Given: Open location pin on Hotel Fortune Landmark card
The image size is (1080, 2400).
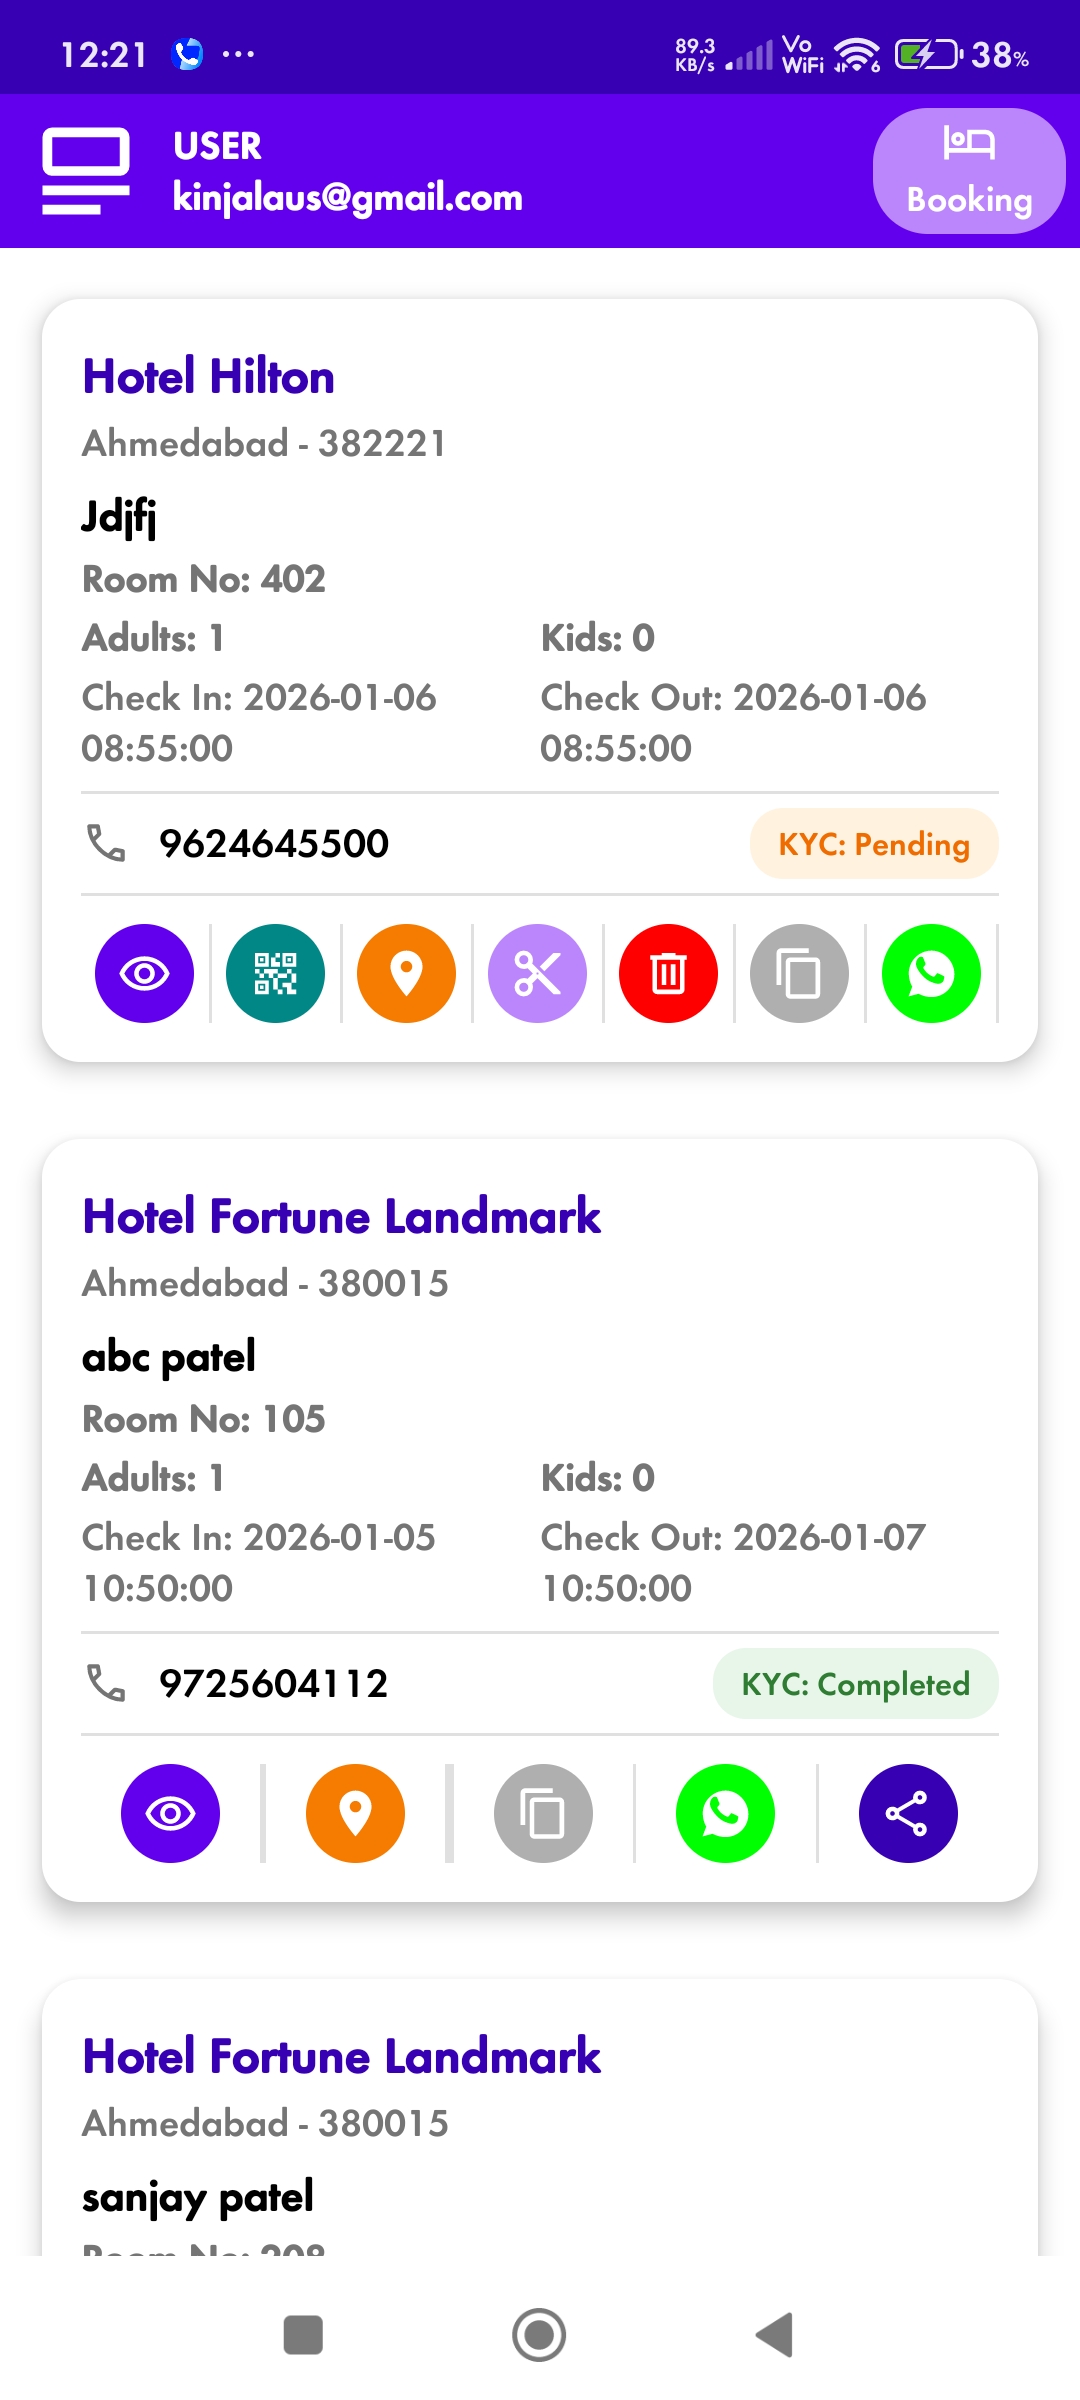Looking at the screenshot, I should 354,1812.
